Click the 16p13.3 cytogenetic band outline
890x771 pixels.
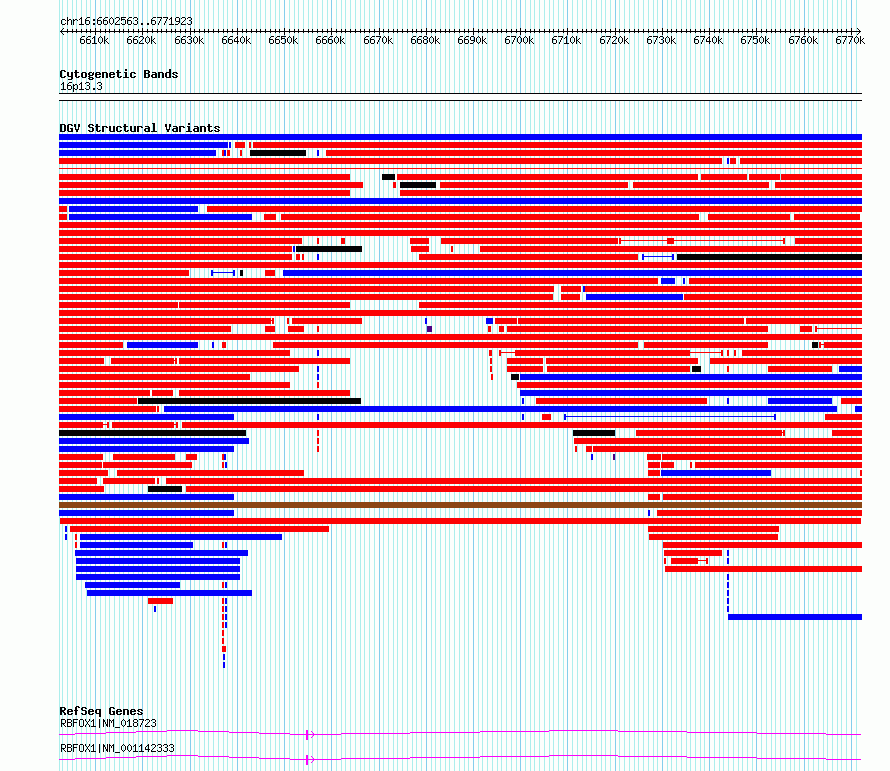pyautogui.click(x=460, y=97)
